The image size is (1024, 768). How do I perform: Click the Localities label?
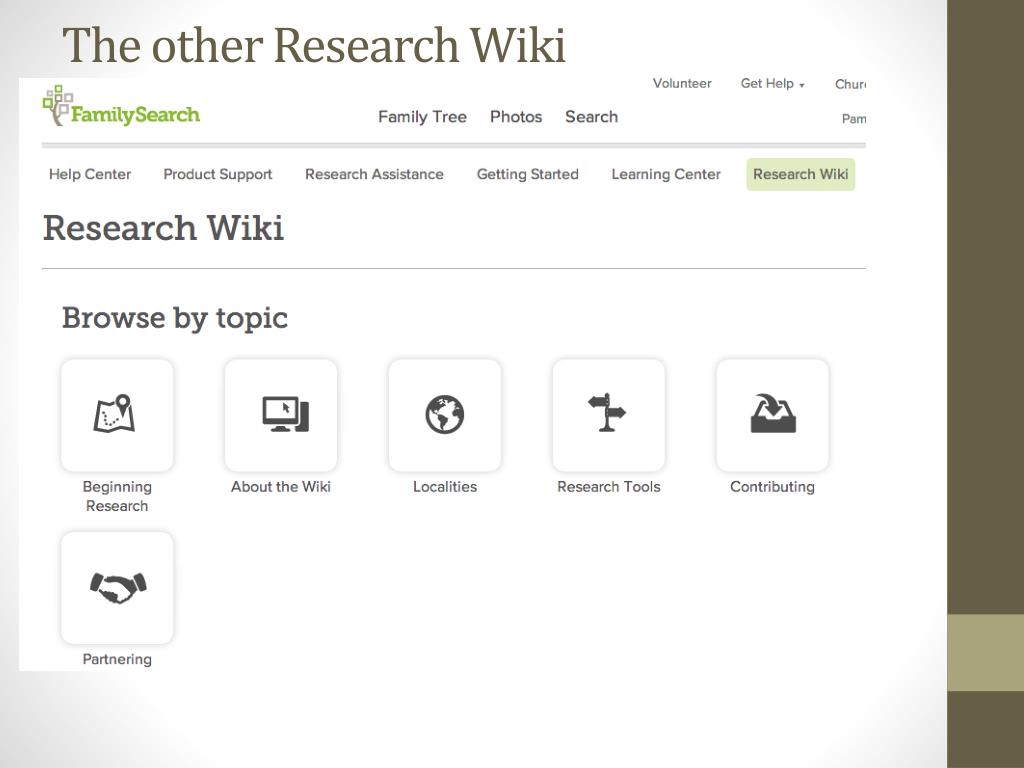pyautogui.click(x=445, y=487)
